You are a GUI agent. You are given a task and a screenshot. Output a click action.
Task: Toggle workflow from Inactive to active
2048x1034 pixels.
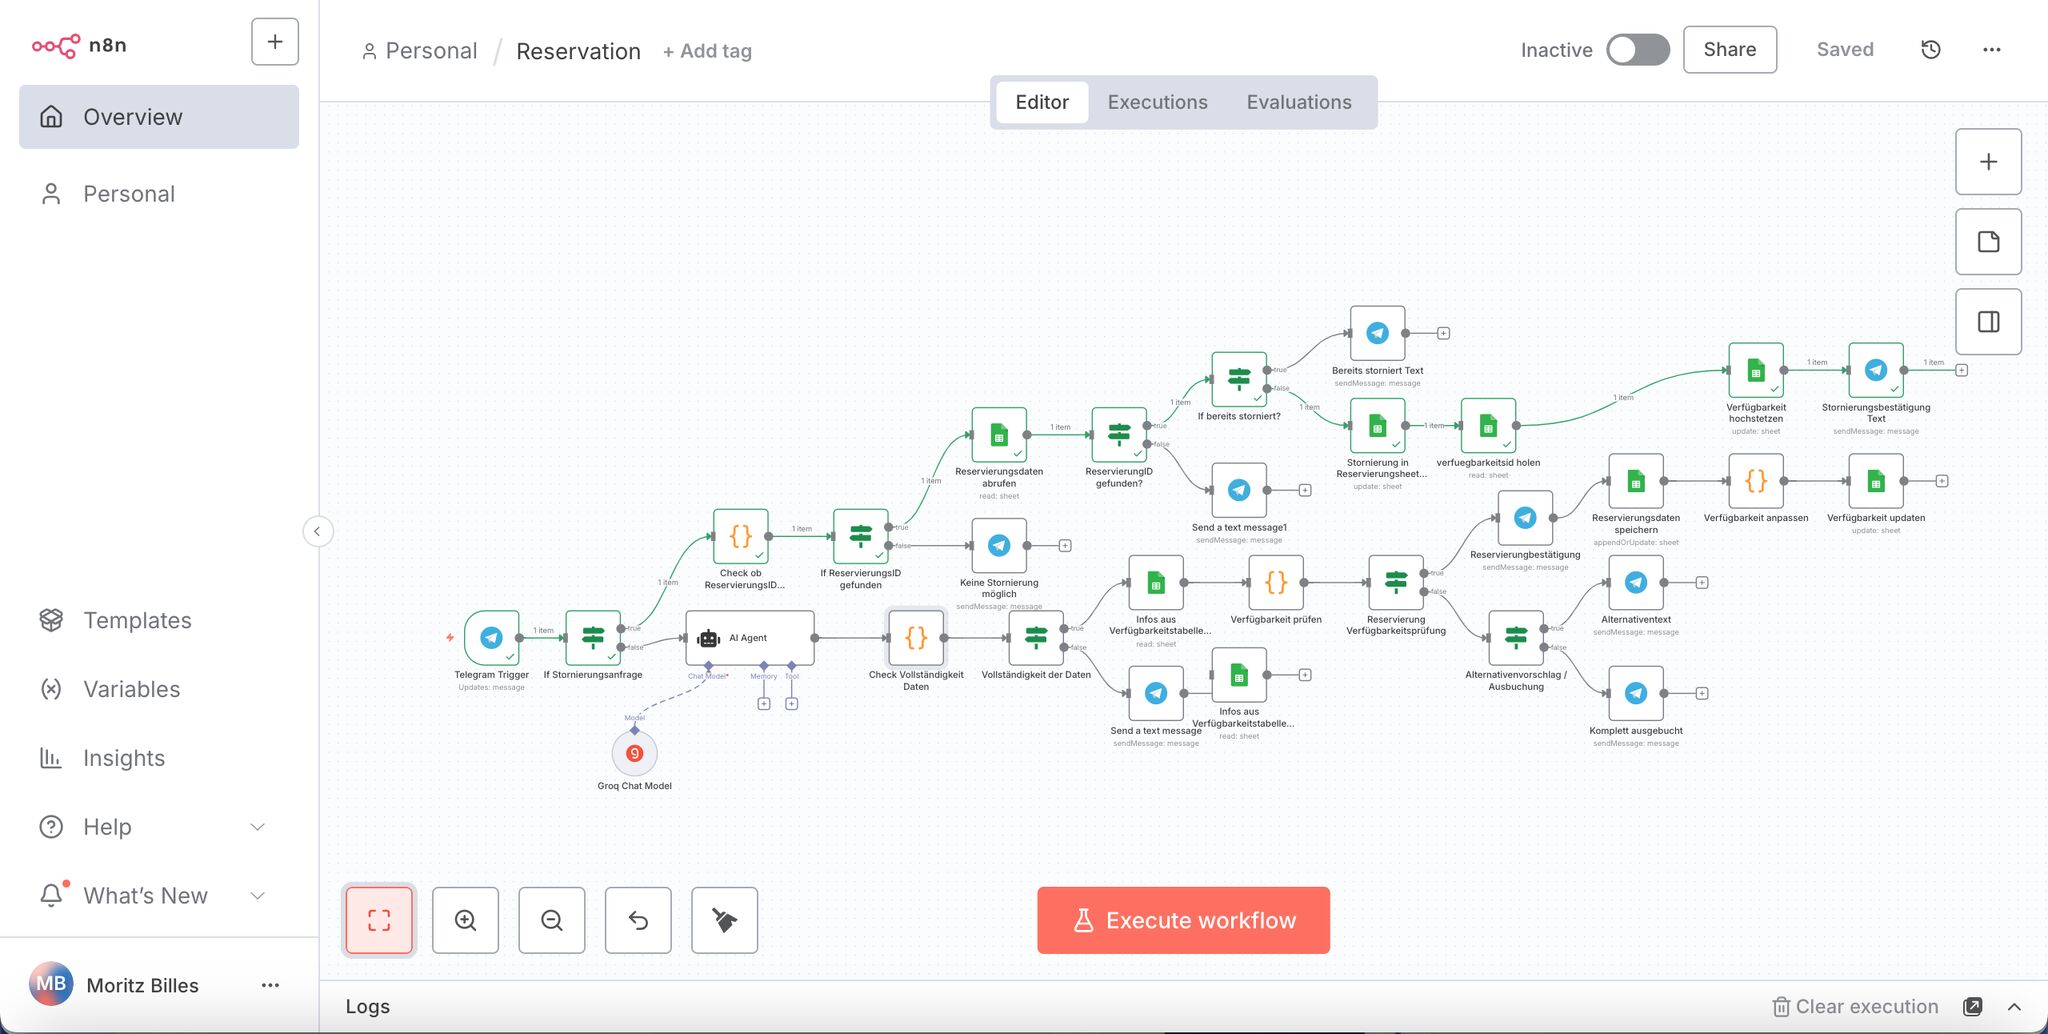pyautogui.click(x=1638, y=50)
